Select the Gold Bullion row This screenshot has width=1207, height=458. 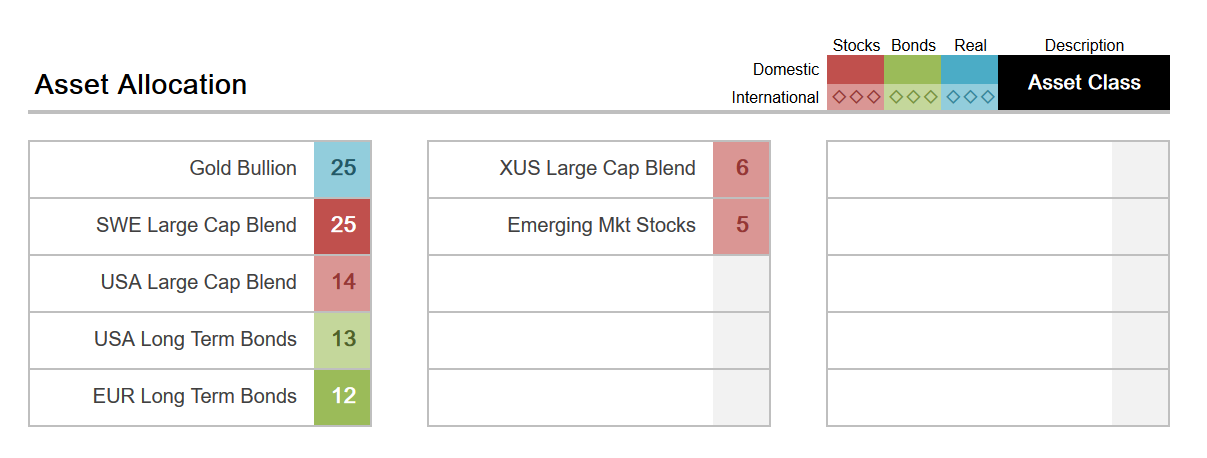200,169
